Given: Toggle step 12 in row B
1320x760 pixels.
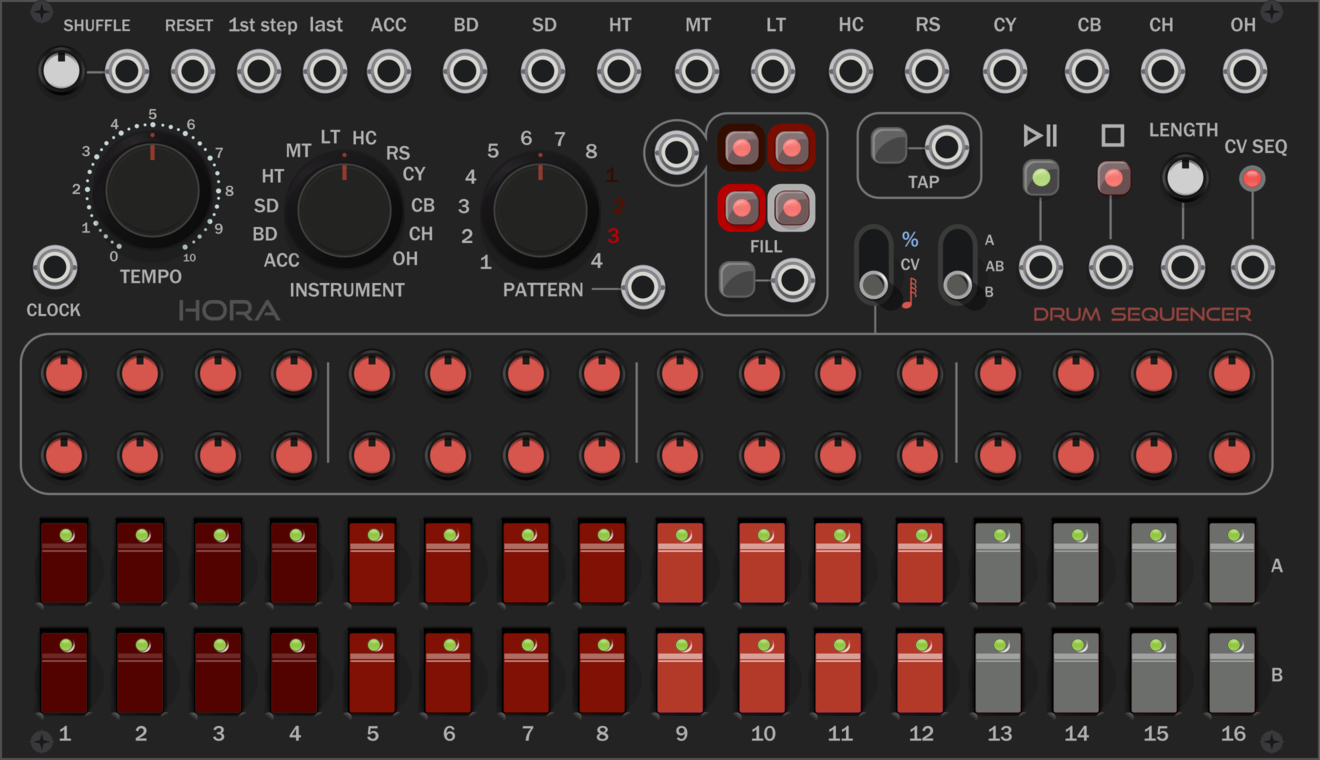Looking at the screenshot, I should click(x=920, y=672).
